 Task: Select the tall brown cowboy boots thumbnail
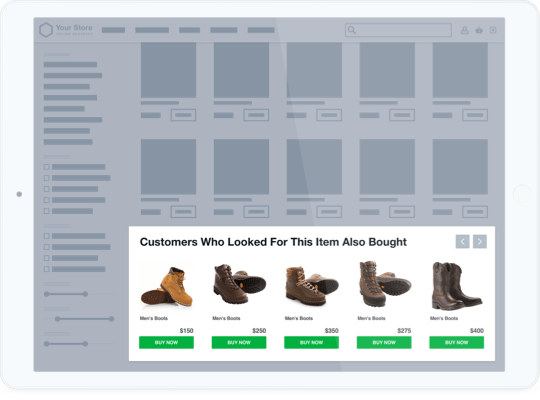coord(457,286)
